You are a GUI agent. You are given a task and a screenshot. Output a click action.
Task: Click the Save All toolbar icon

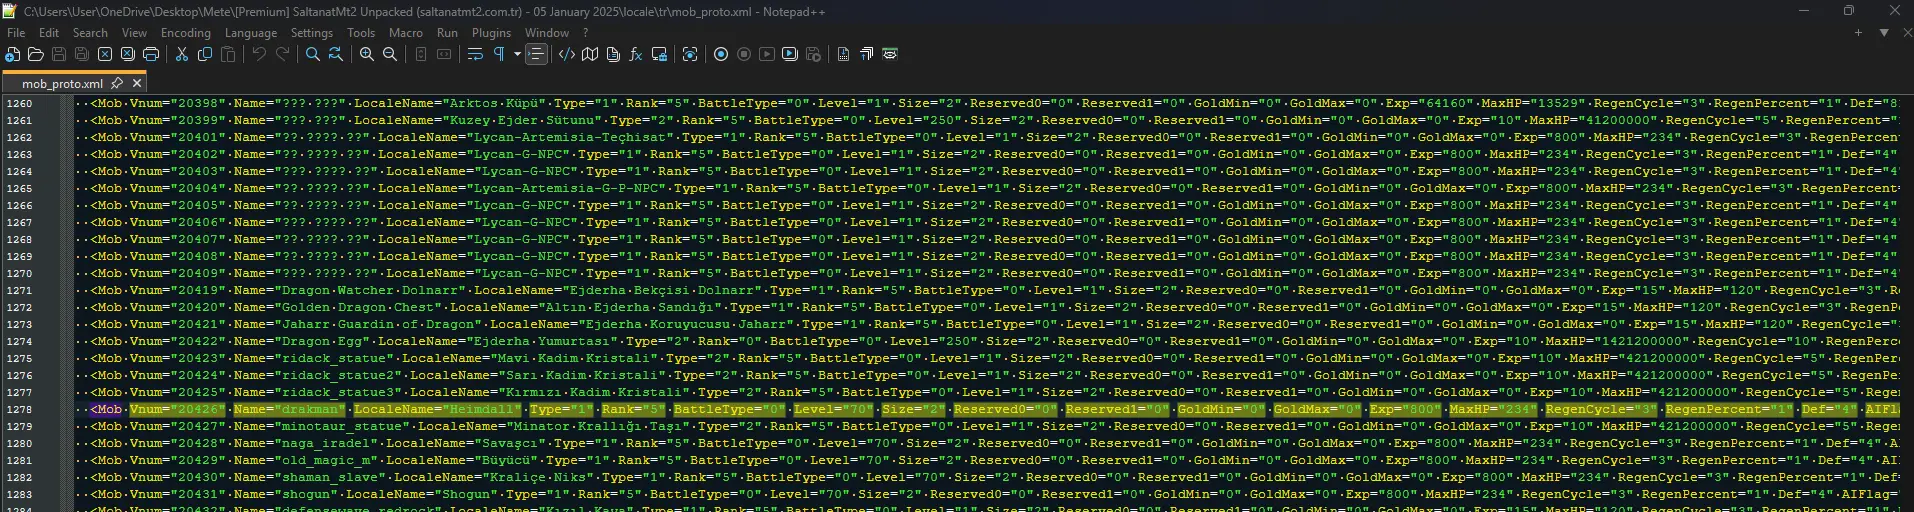coord(82,54)
